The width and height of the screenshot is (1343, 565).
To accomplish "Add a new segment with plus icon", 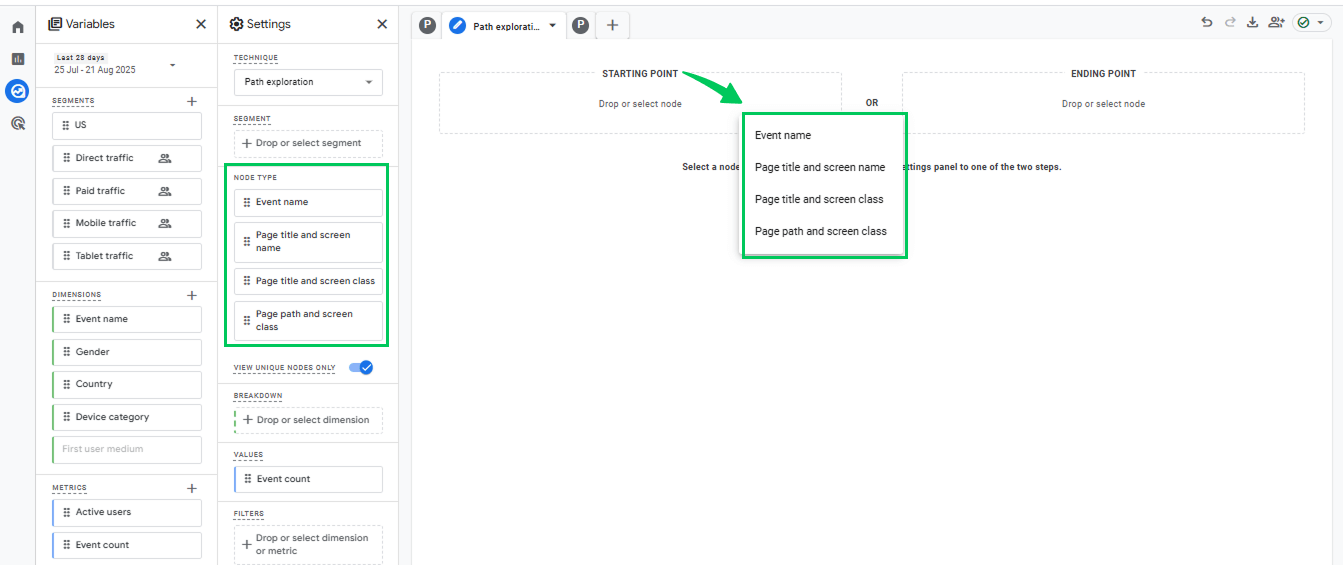I will pyautogui.click(x=192, y=101).
